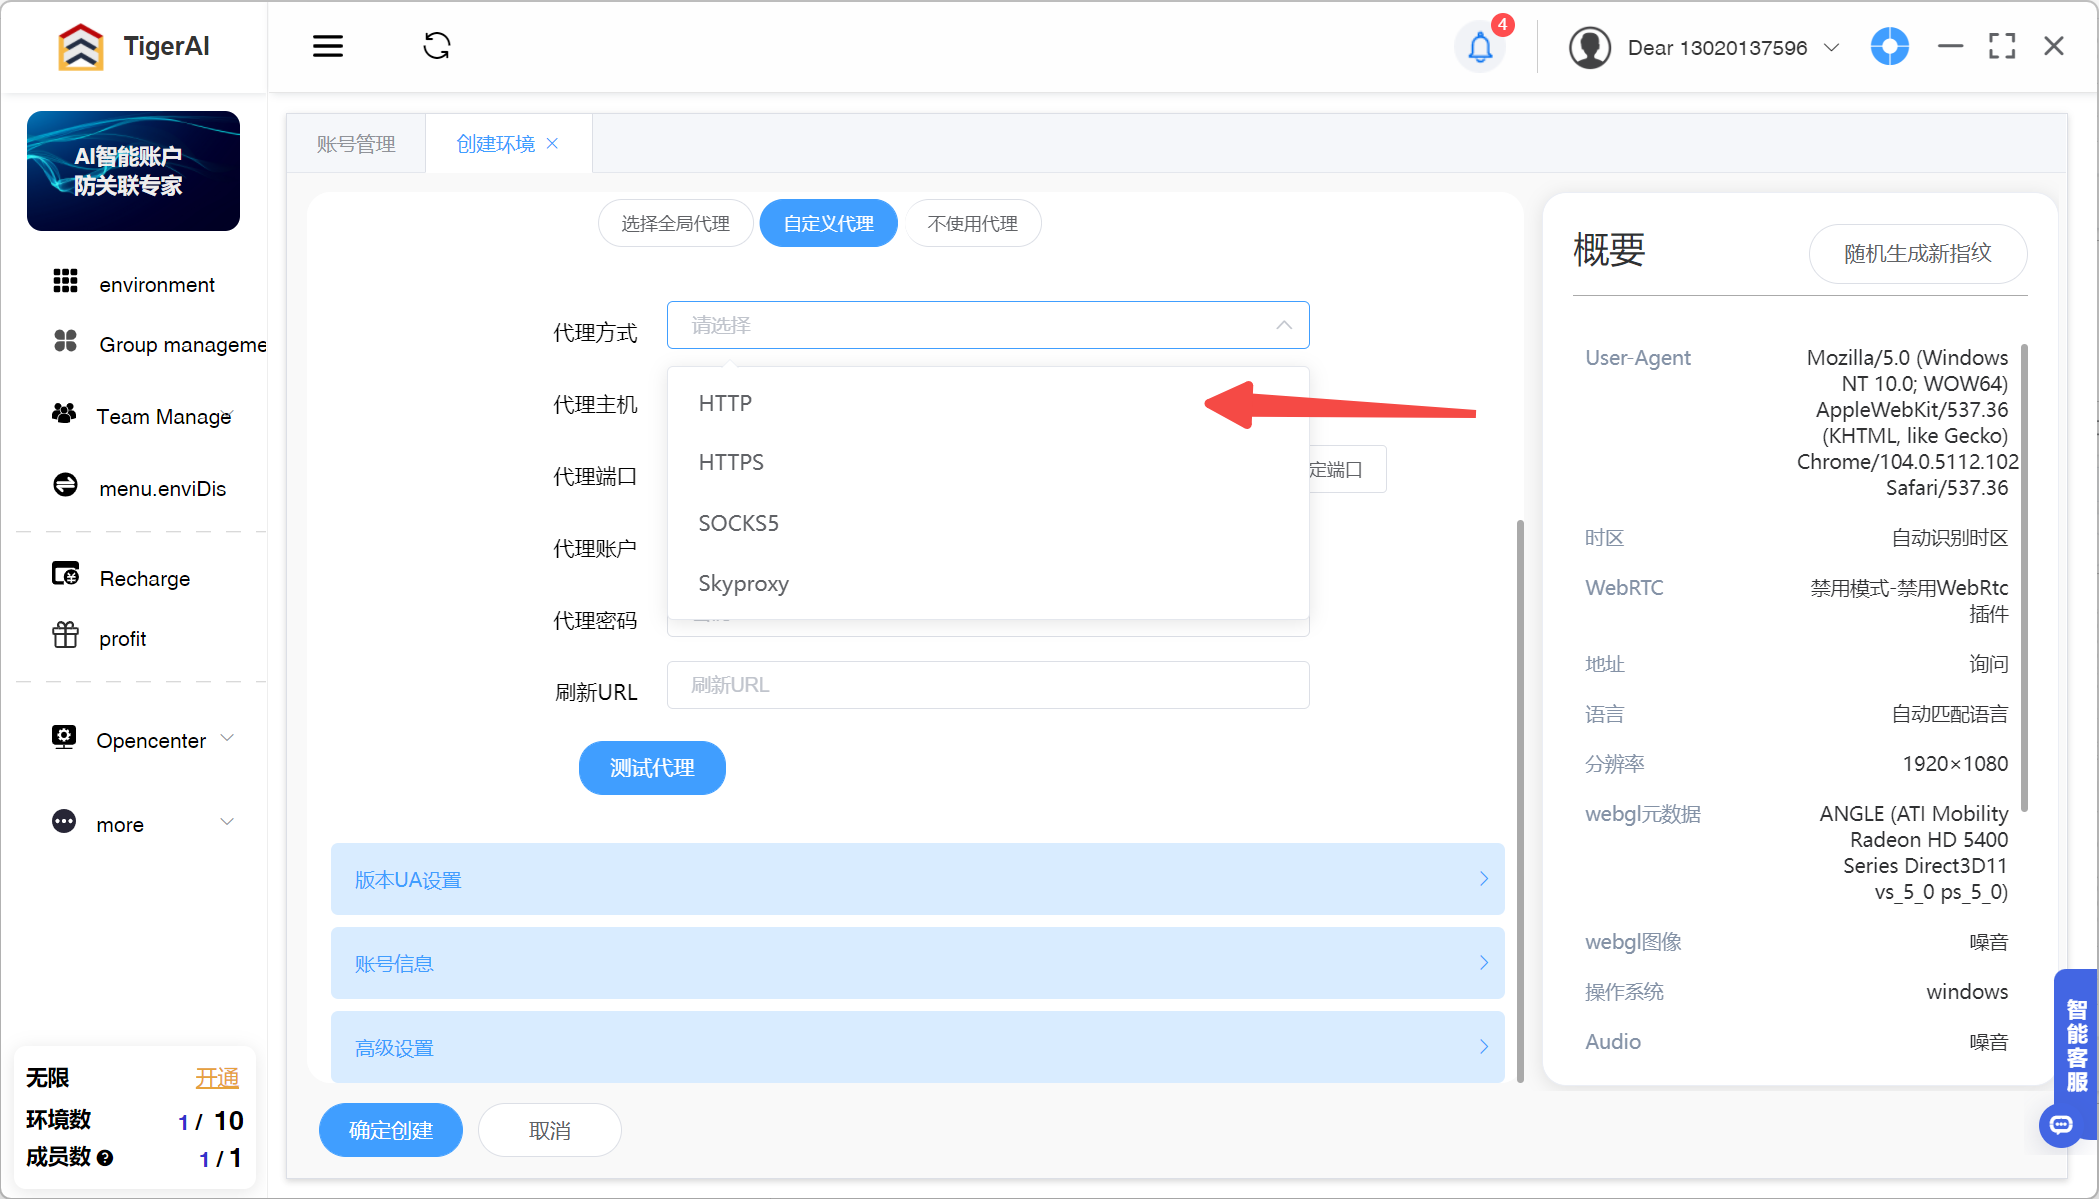Screen dimensions: 2099x1199
Task: Click the webgl元数据 label
Action: coord(1643,813)
